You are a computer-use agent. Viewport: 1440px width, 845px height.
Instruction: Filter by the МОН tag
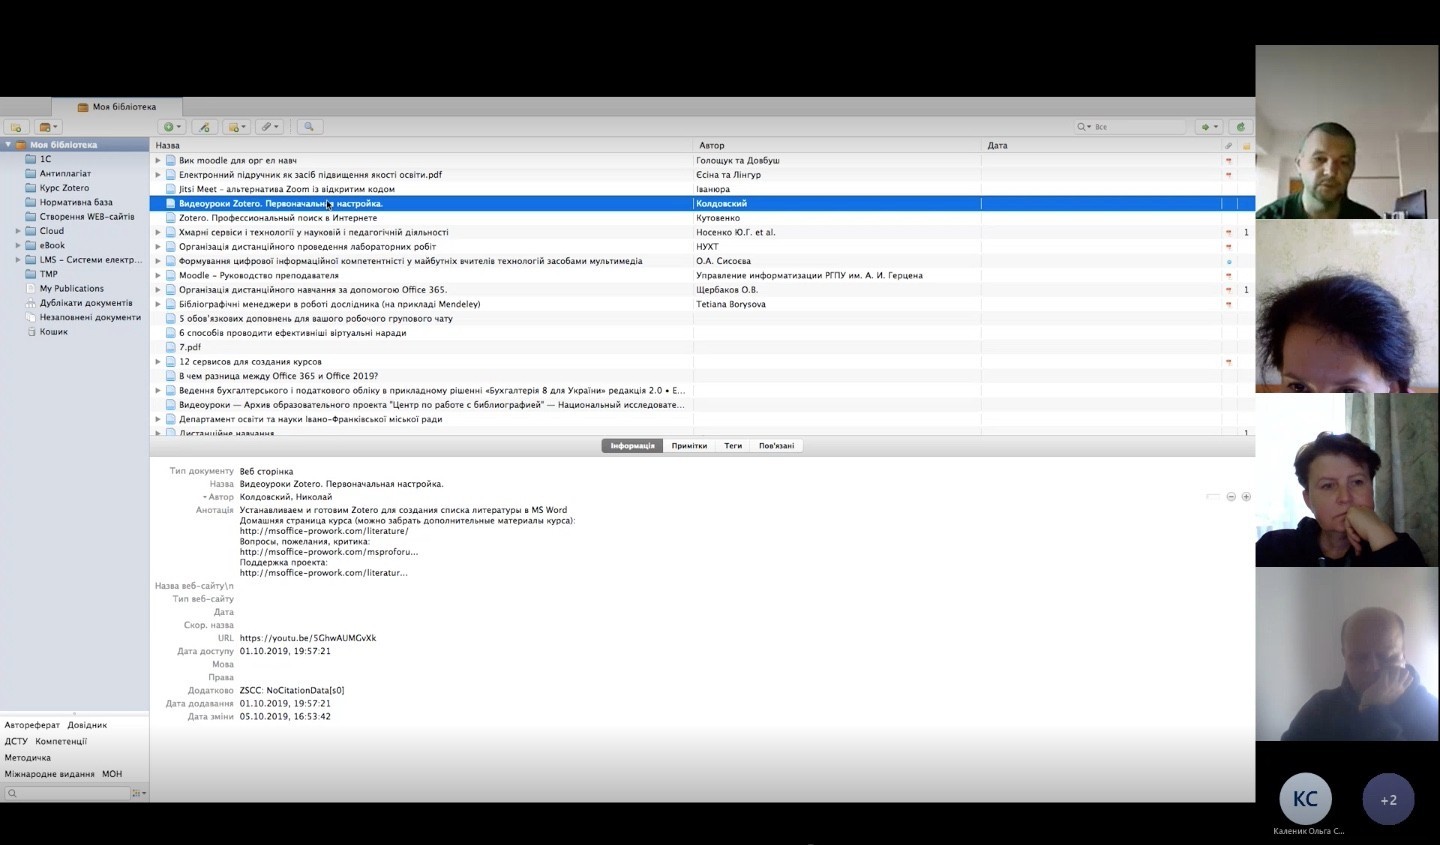click(112, 774)
